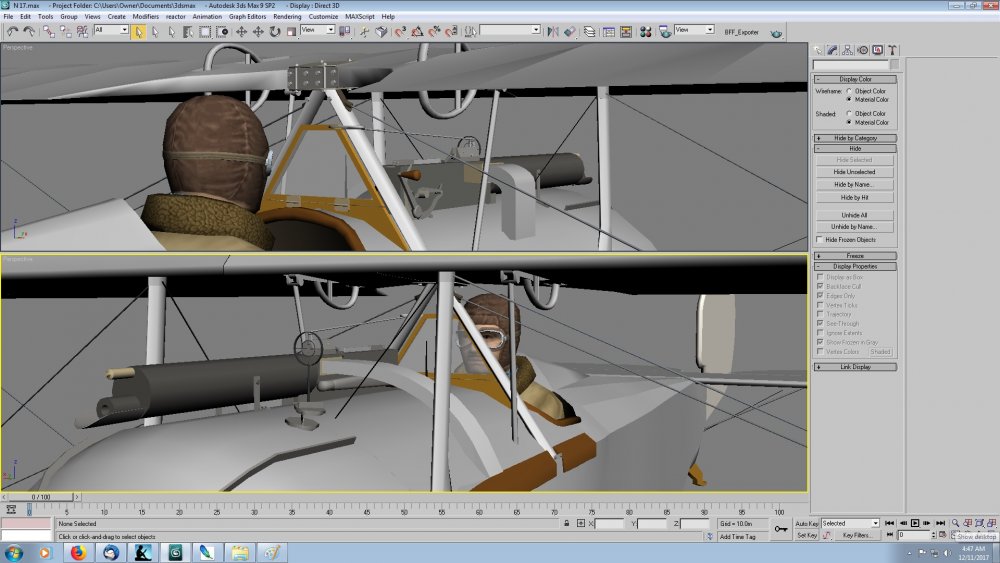Enable Hide Frozen Objects checkbox
The image size is (1000, 563).
pyautogui.click(x=820, y=240)
